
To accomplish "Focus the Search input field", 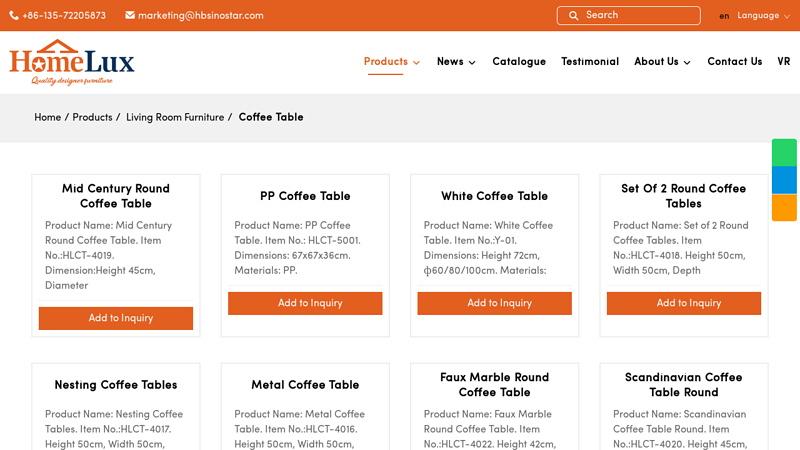I will click(629, 15).
